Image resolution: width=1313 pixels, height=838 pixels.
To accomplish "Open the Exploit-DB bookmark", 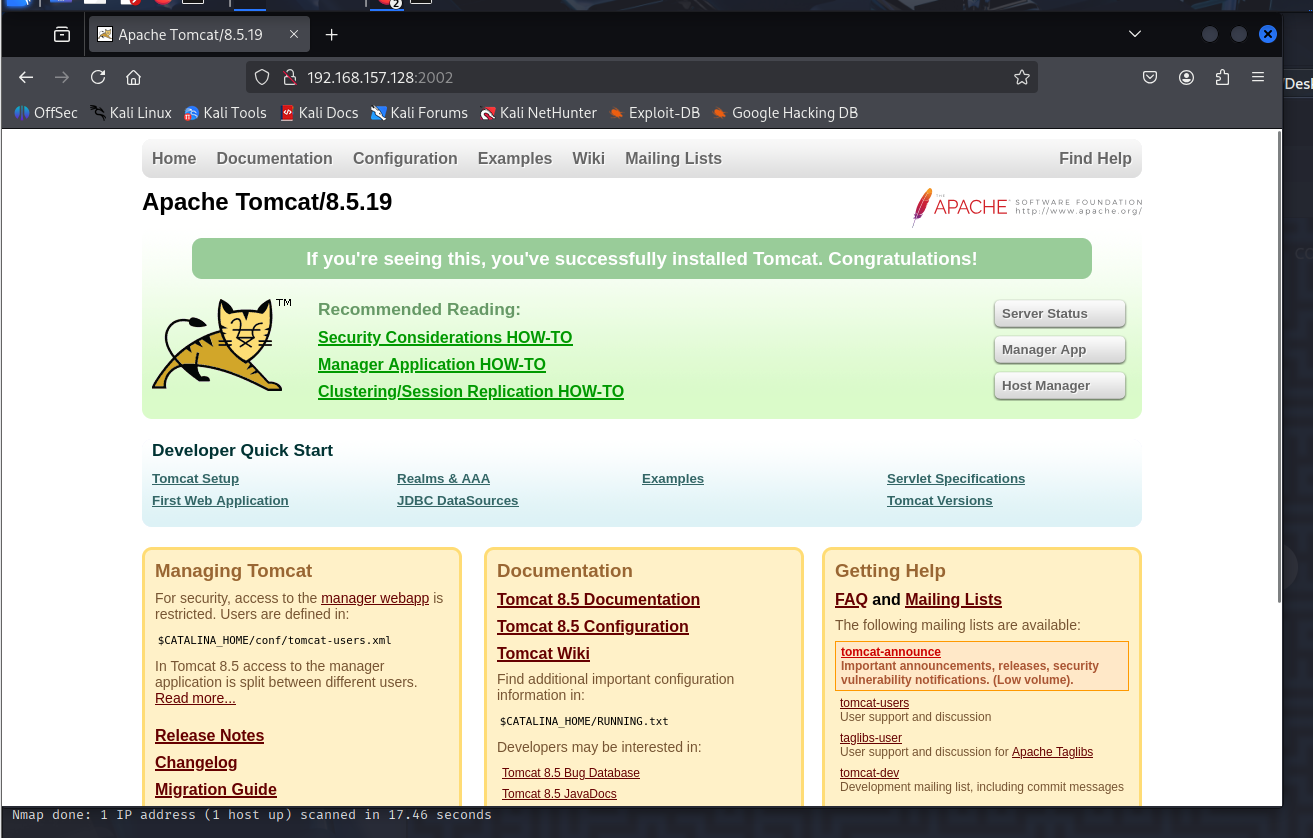I will pos(655,113).
